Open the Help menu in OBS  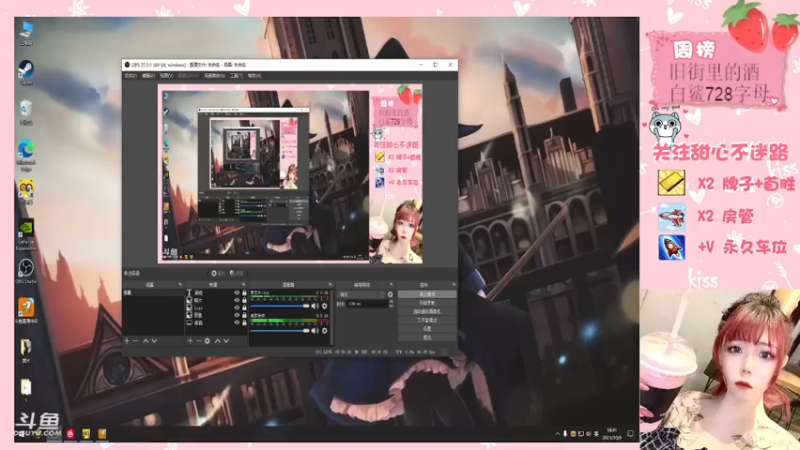coord(254,76)
